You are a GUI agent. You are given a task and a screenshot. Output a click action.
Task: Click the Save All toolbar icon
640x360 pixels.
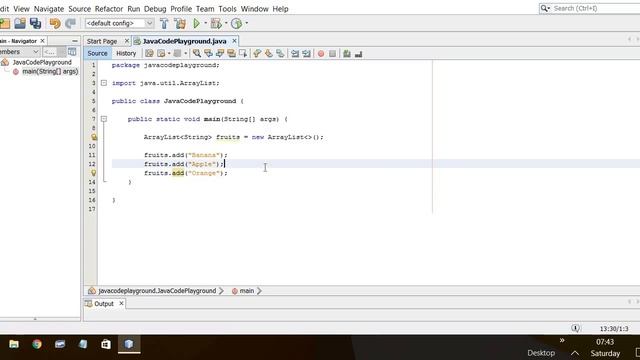[36, 23]
